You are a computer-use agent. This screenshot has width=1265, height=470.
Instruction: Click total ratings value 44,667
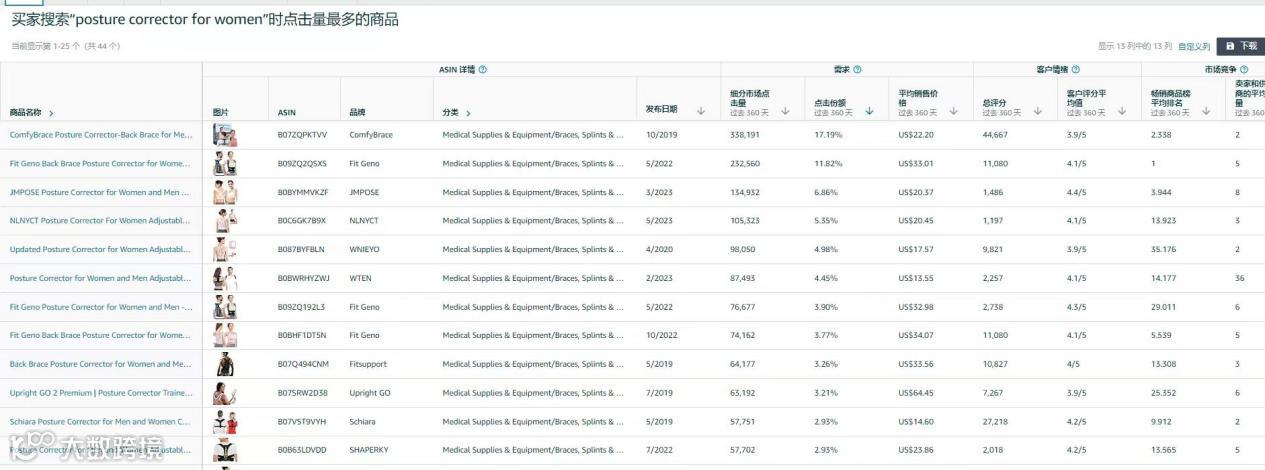pos(995,134)
